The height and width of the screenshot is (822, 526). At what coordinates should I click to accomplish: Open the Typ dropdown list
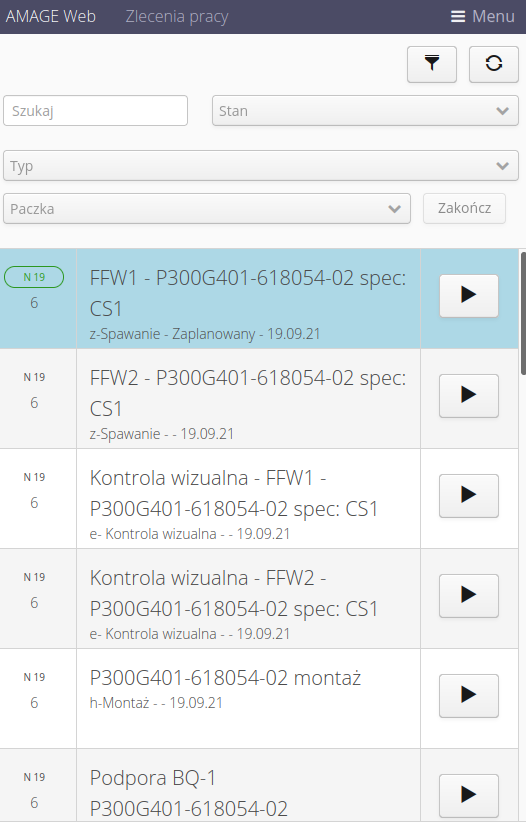(x=261, y=166)
